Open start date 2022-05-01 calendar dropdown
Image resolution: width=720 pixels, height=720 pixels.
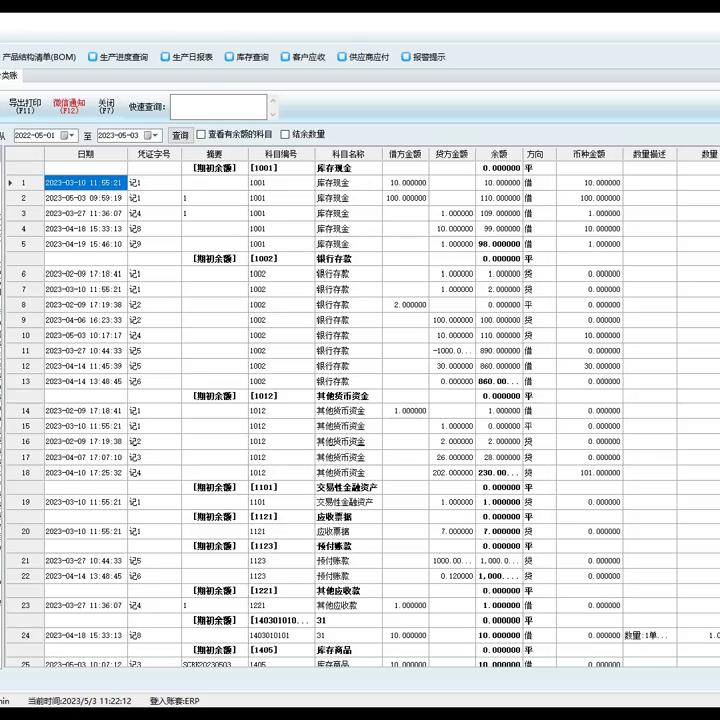(x=68, y=135)
